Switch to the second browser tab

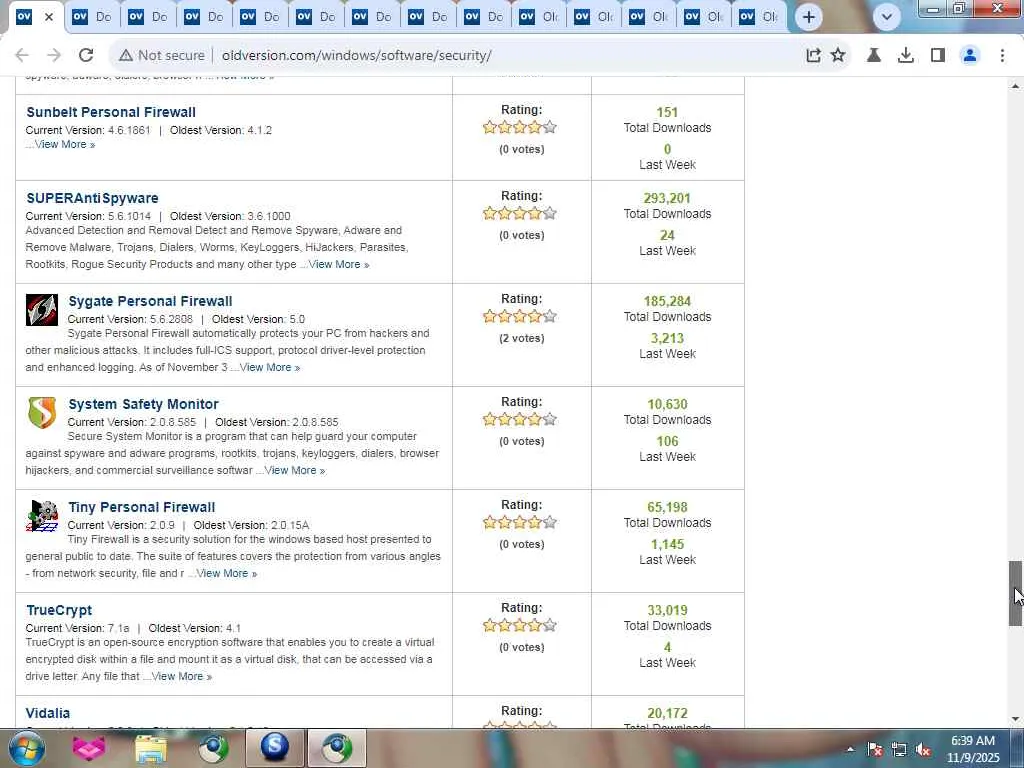coord(92,17)
